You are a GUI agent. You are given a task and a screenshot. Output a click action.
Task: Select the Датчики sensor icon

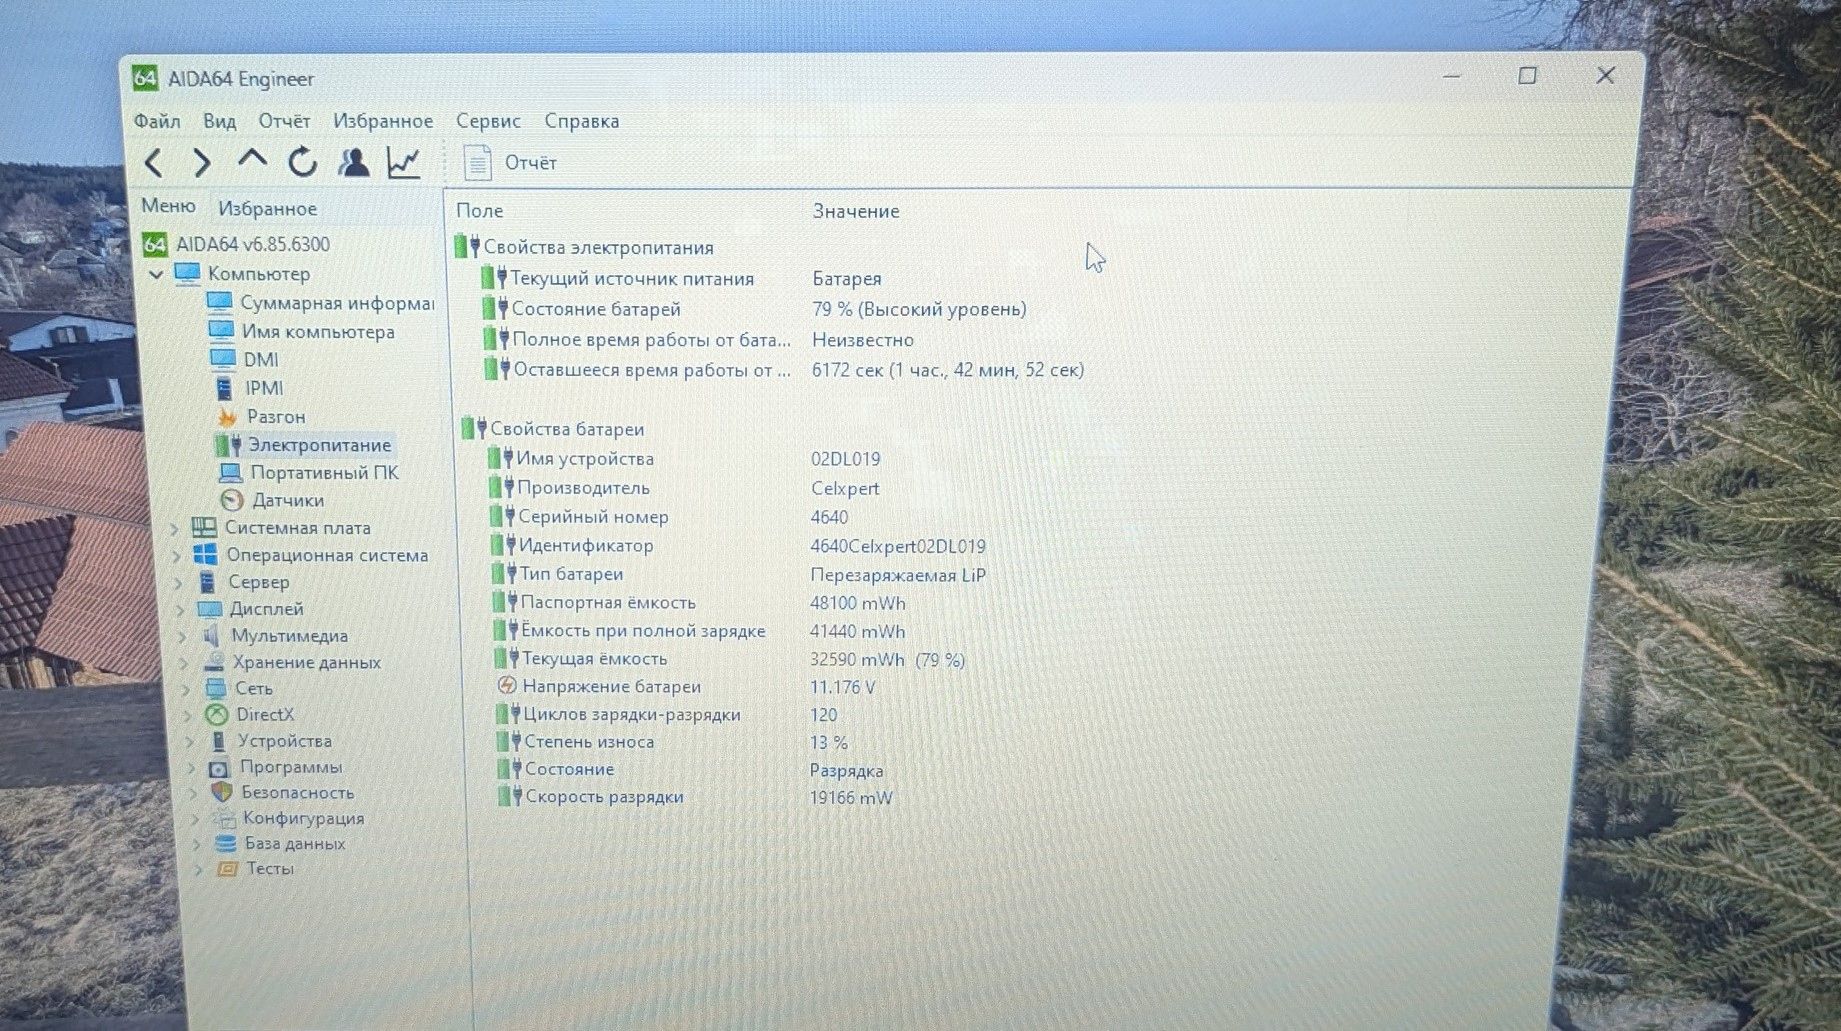[x=232, y=500]
